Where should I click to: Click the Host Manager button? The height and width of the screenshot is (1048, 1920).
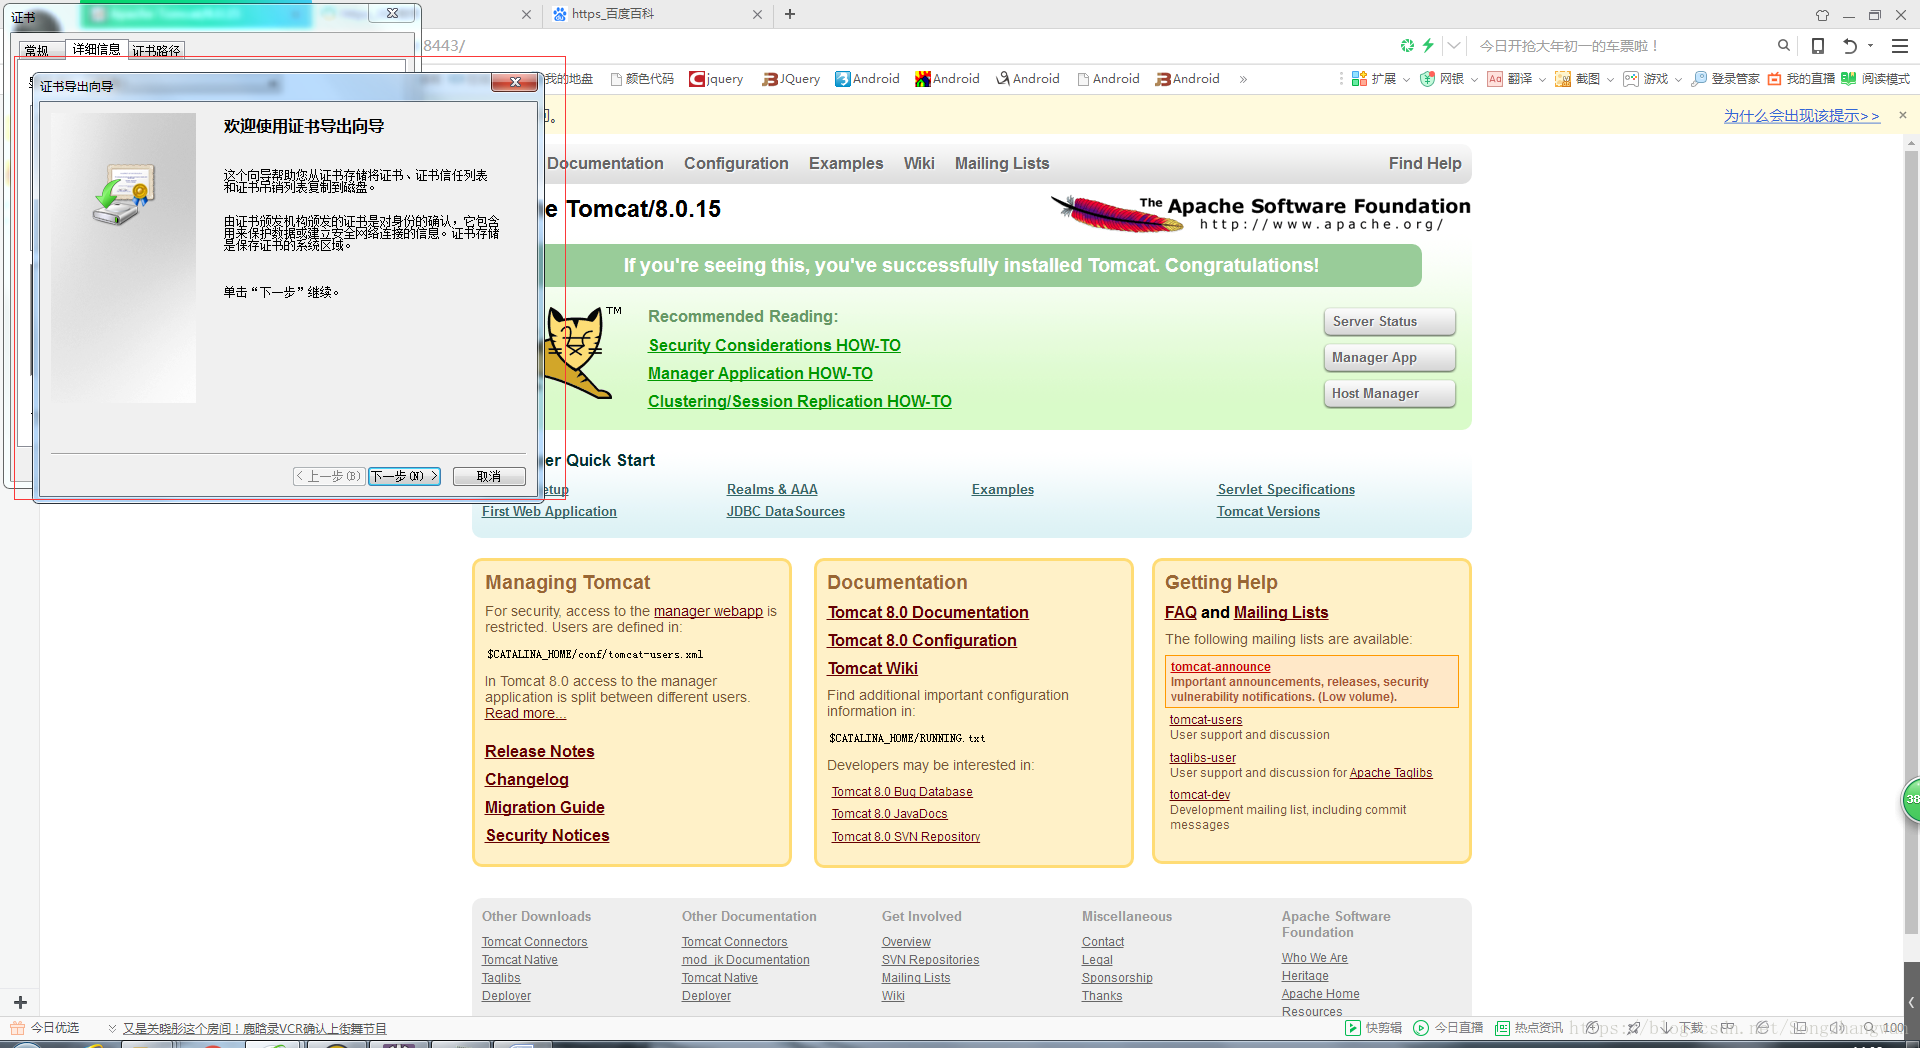tap(1389, 394)
